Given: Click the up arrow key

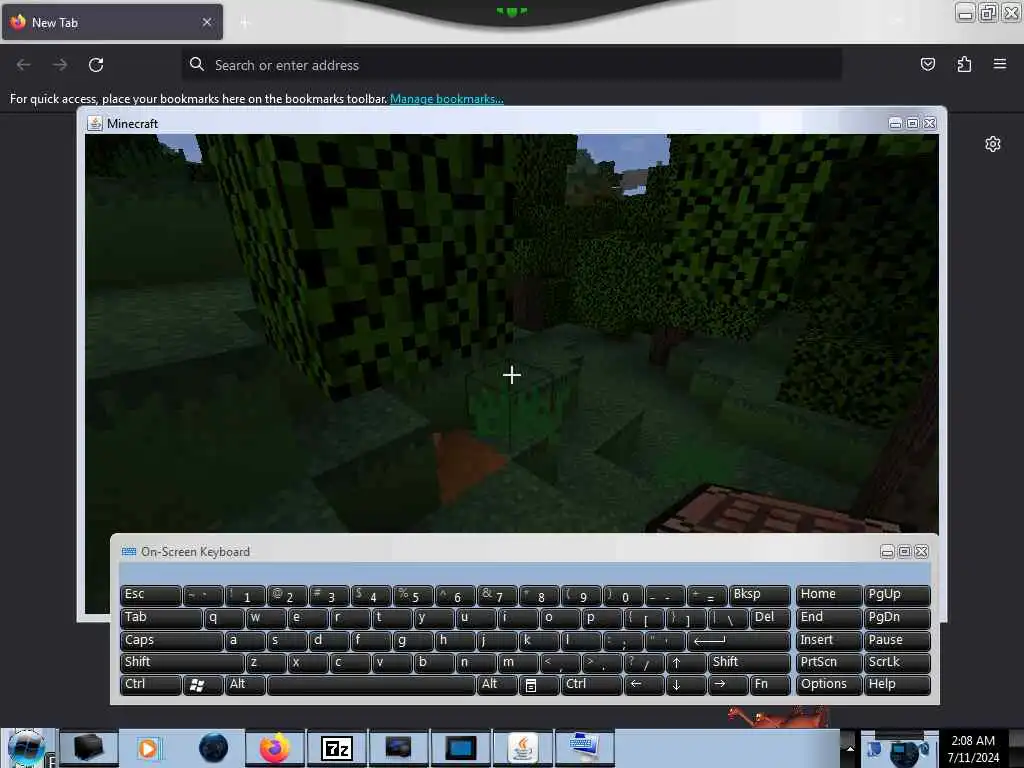Looking at the screenshot, I should click(686, 662).
